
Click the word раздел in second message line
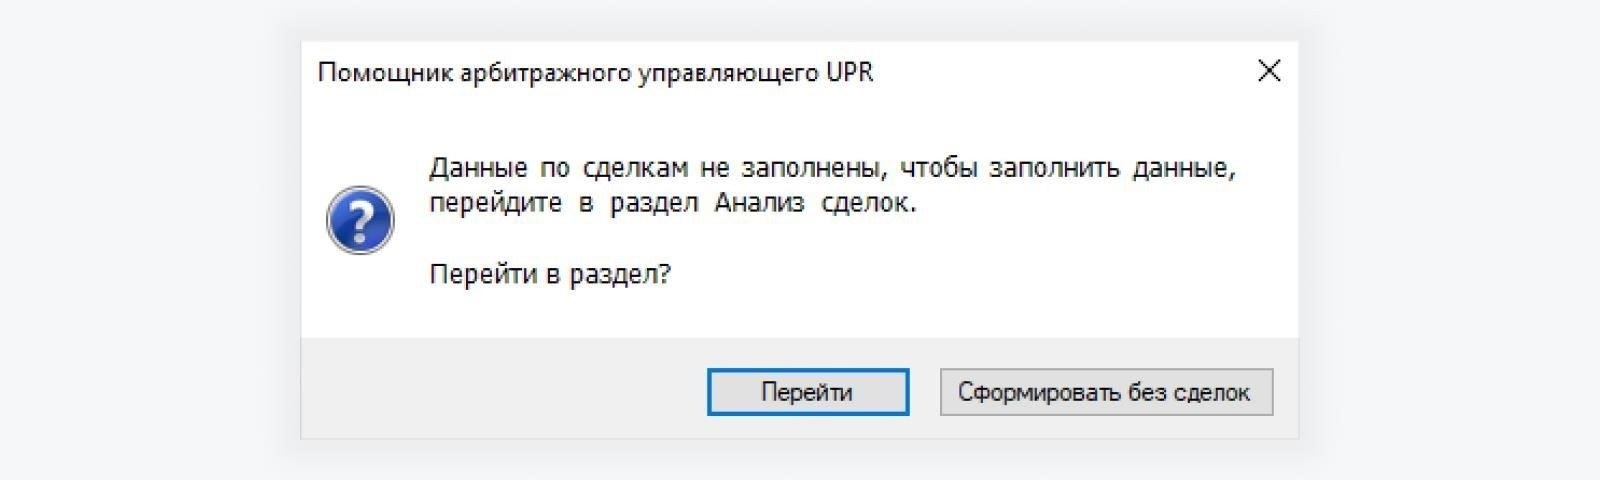click(653, 203)
